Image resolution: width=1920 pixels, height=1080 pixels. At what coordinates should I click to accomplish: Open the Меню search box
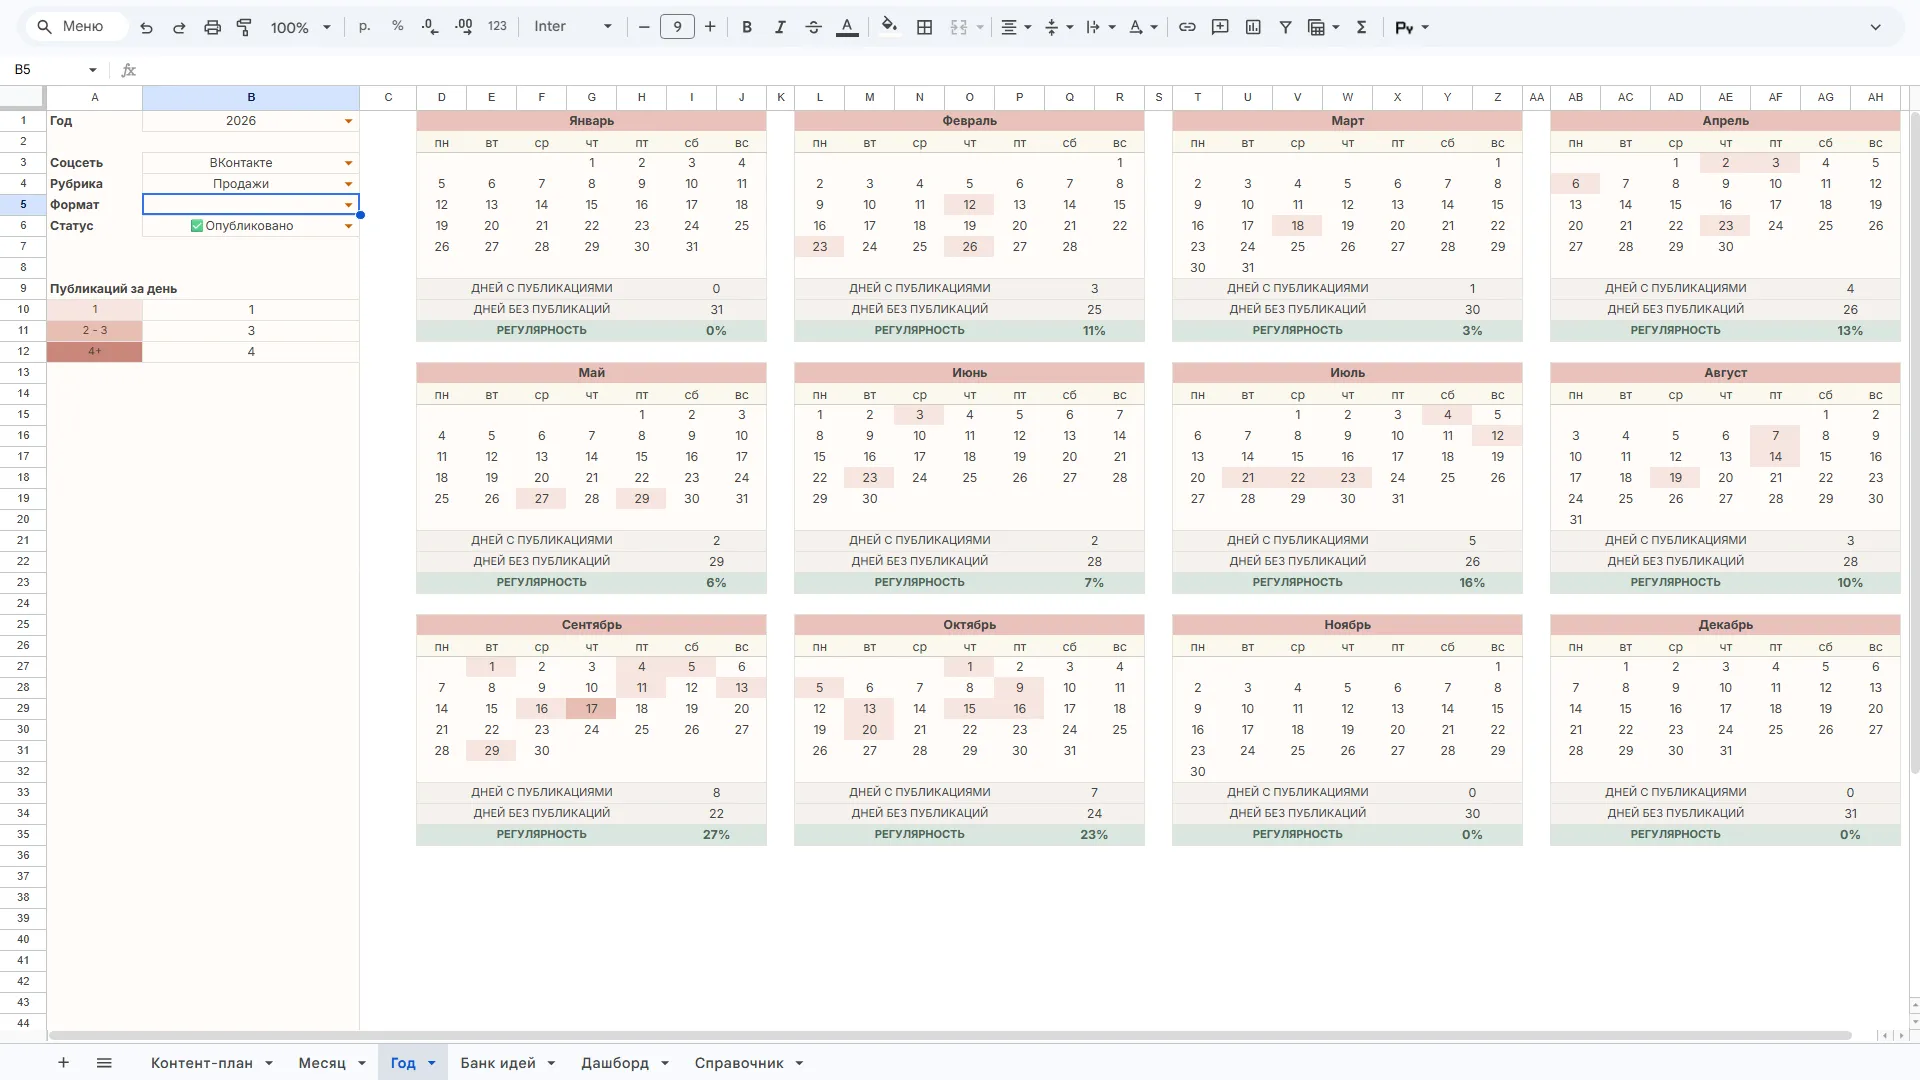pyautogui.click(x=76, y=27)
